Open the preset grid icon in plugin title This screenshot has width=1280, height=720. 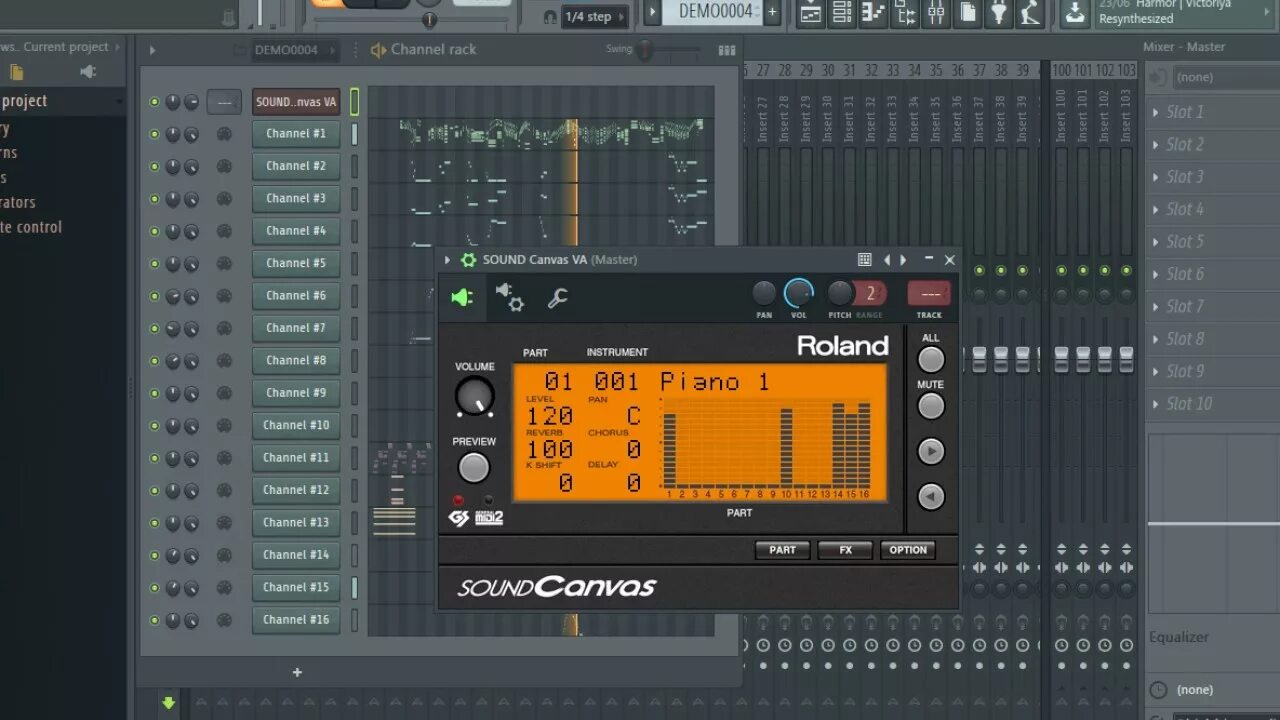click(x=865, y=259)
